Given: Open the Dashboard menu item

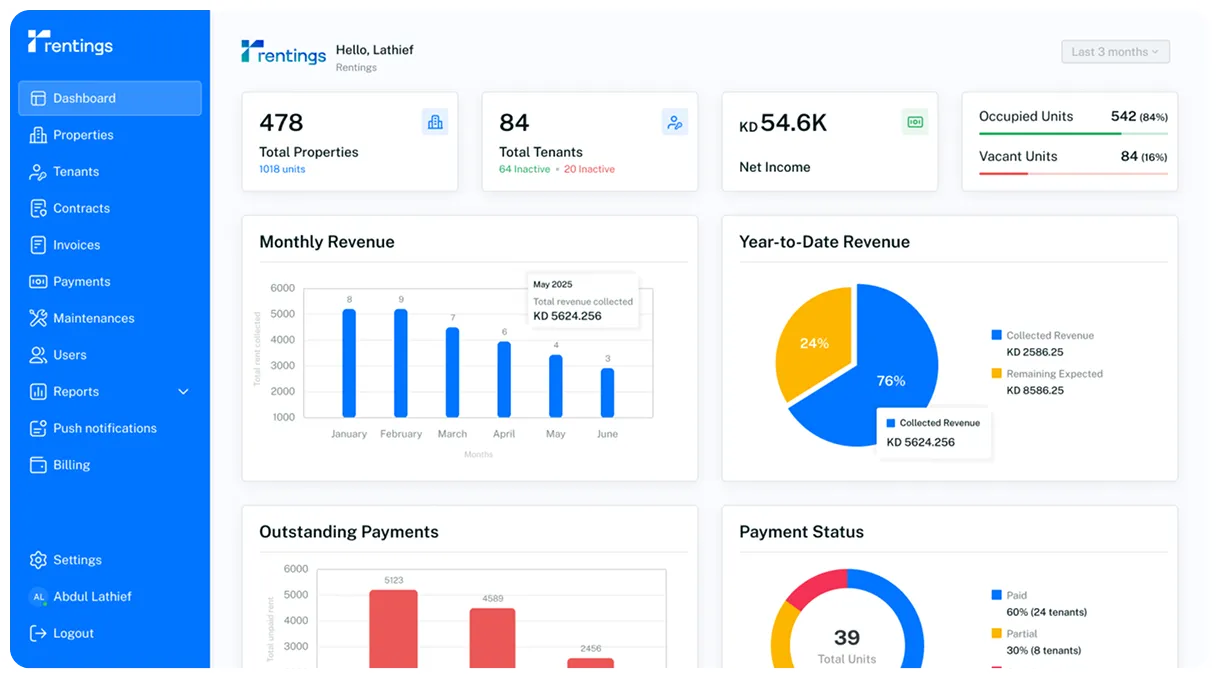Looking at the screenshot, I should (x=110, y=98).
